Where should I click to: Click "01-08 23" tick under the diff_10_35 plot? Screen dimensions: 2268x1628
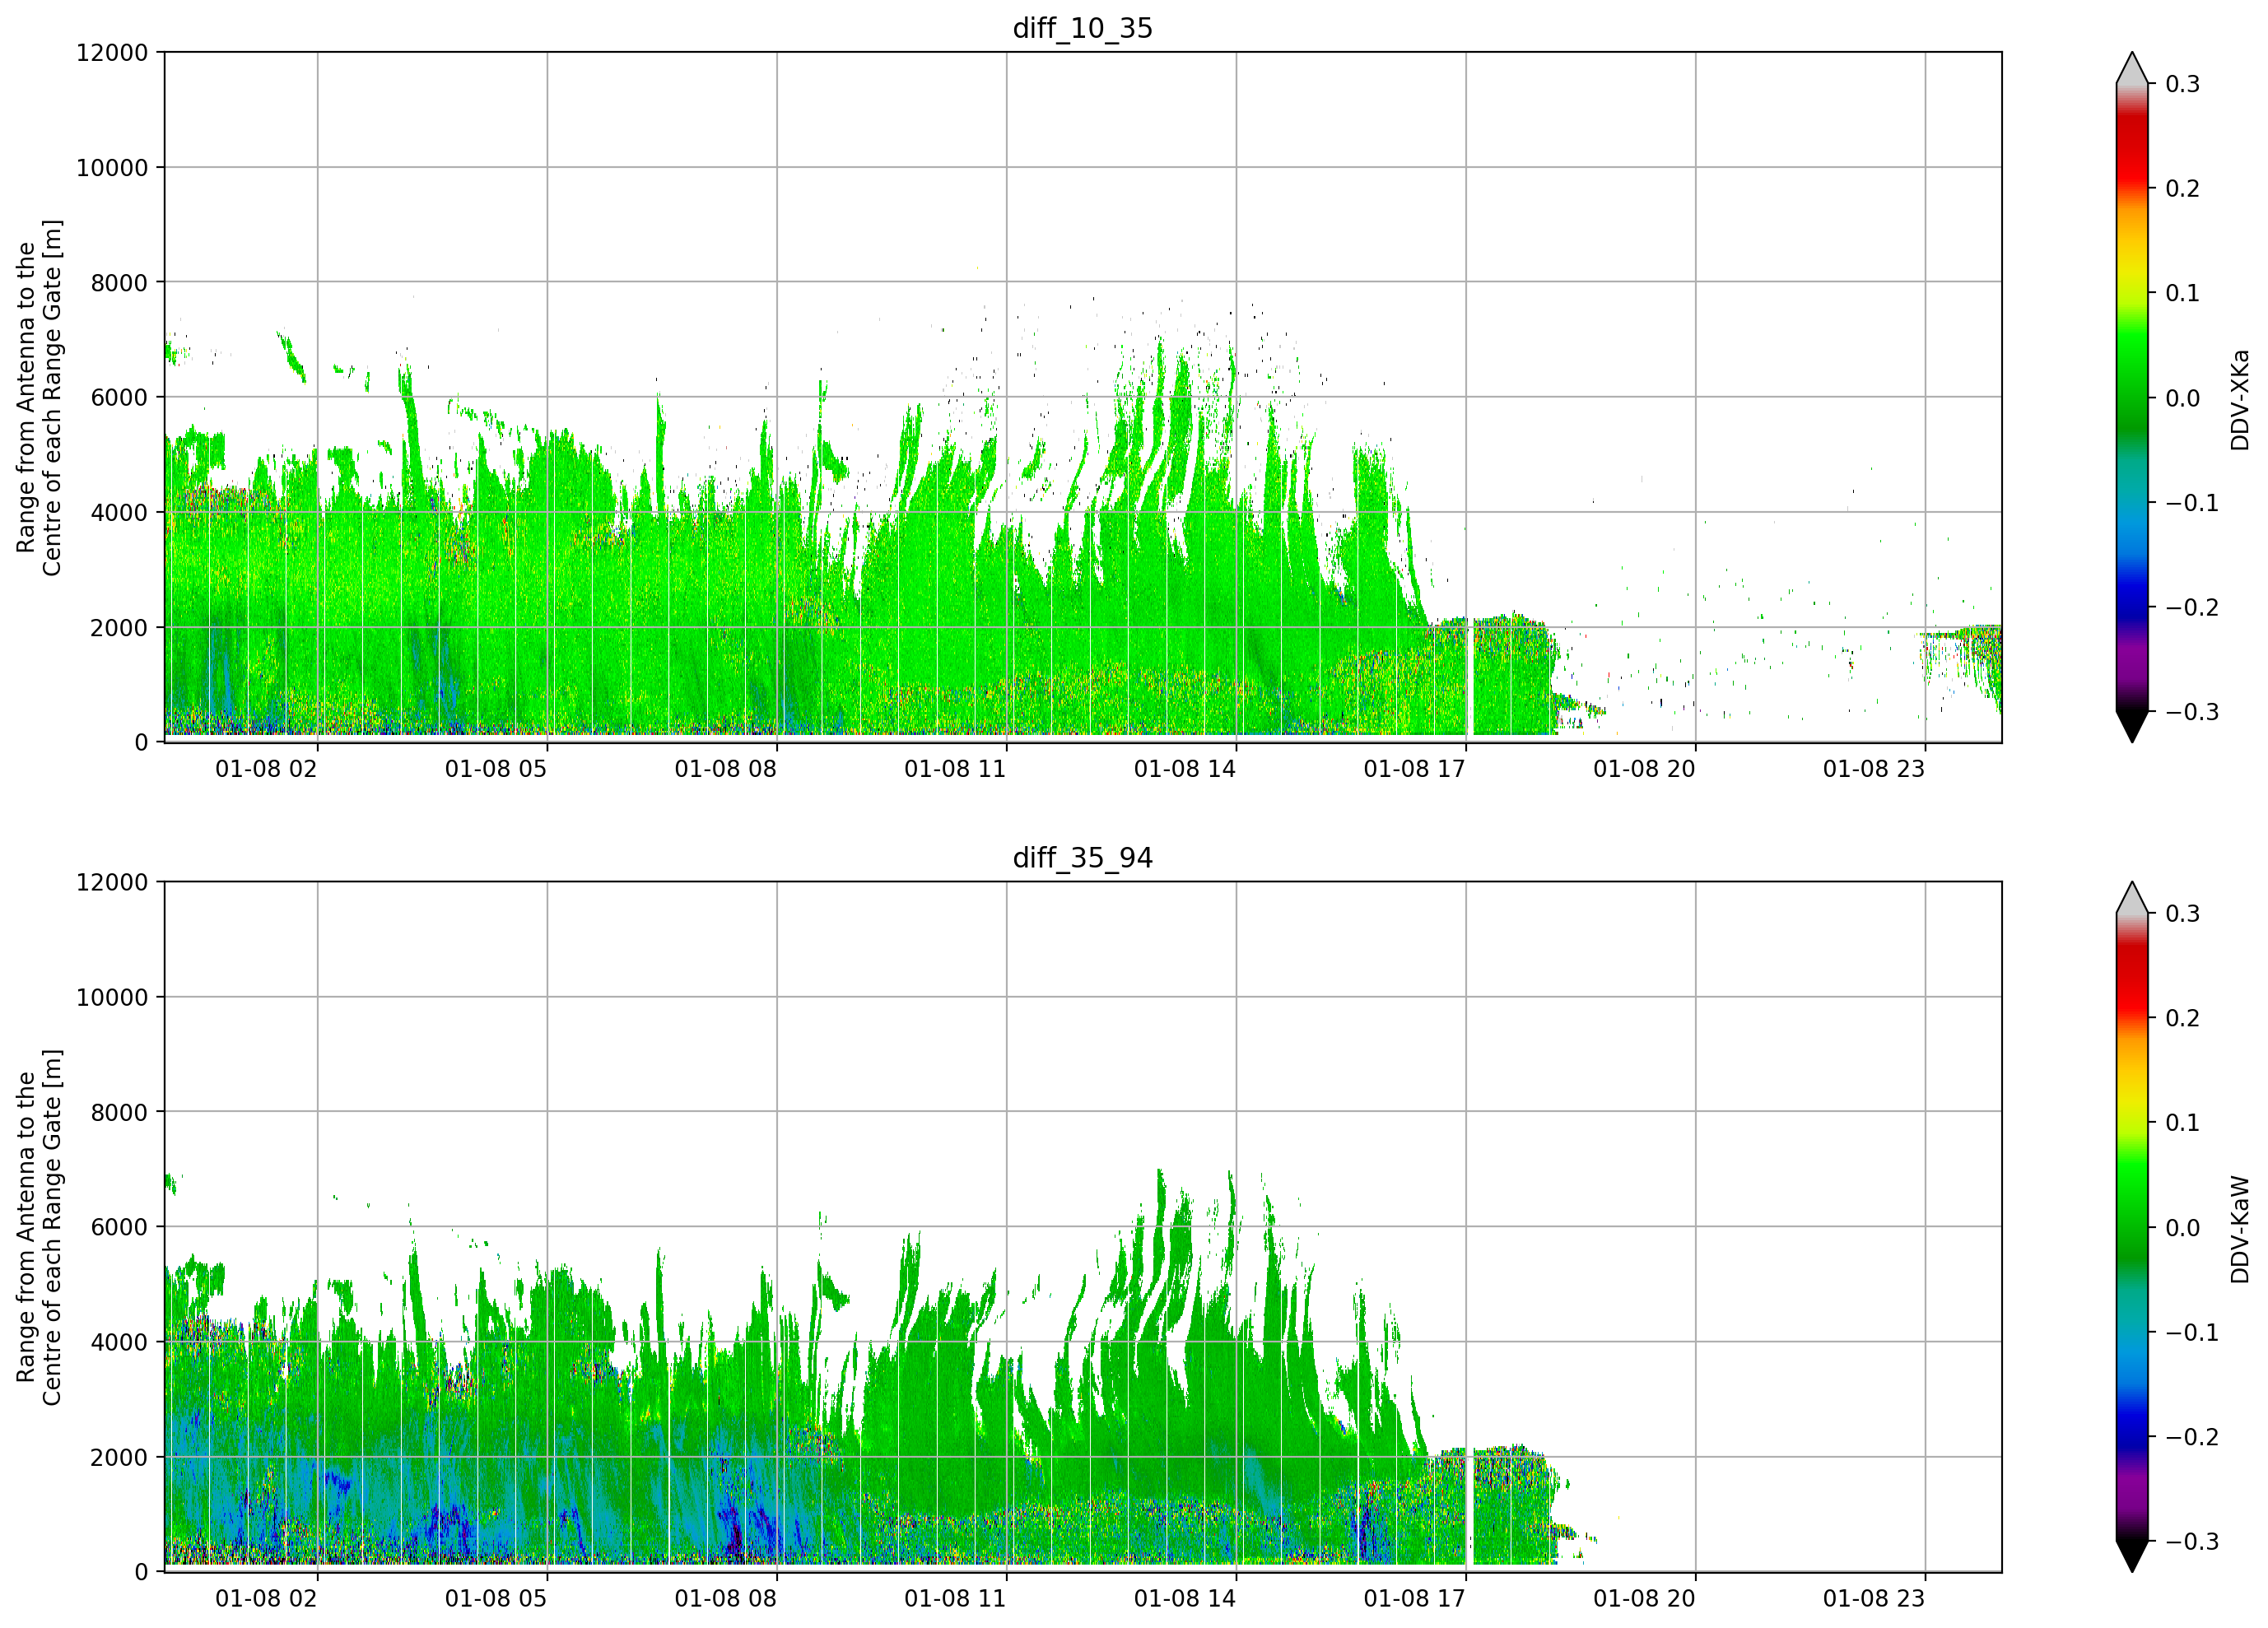tap(1874, 769)
